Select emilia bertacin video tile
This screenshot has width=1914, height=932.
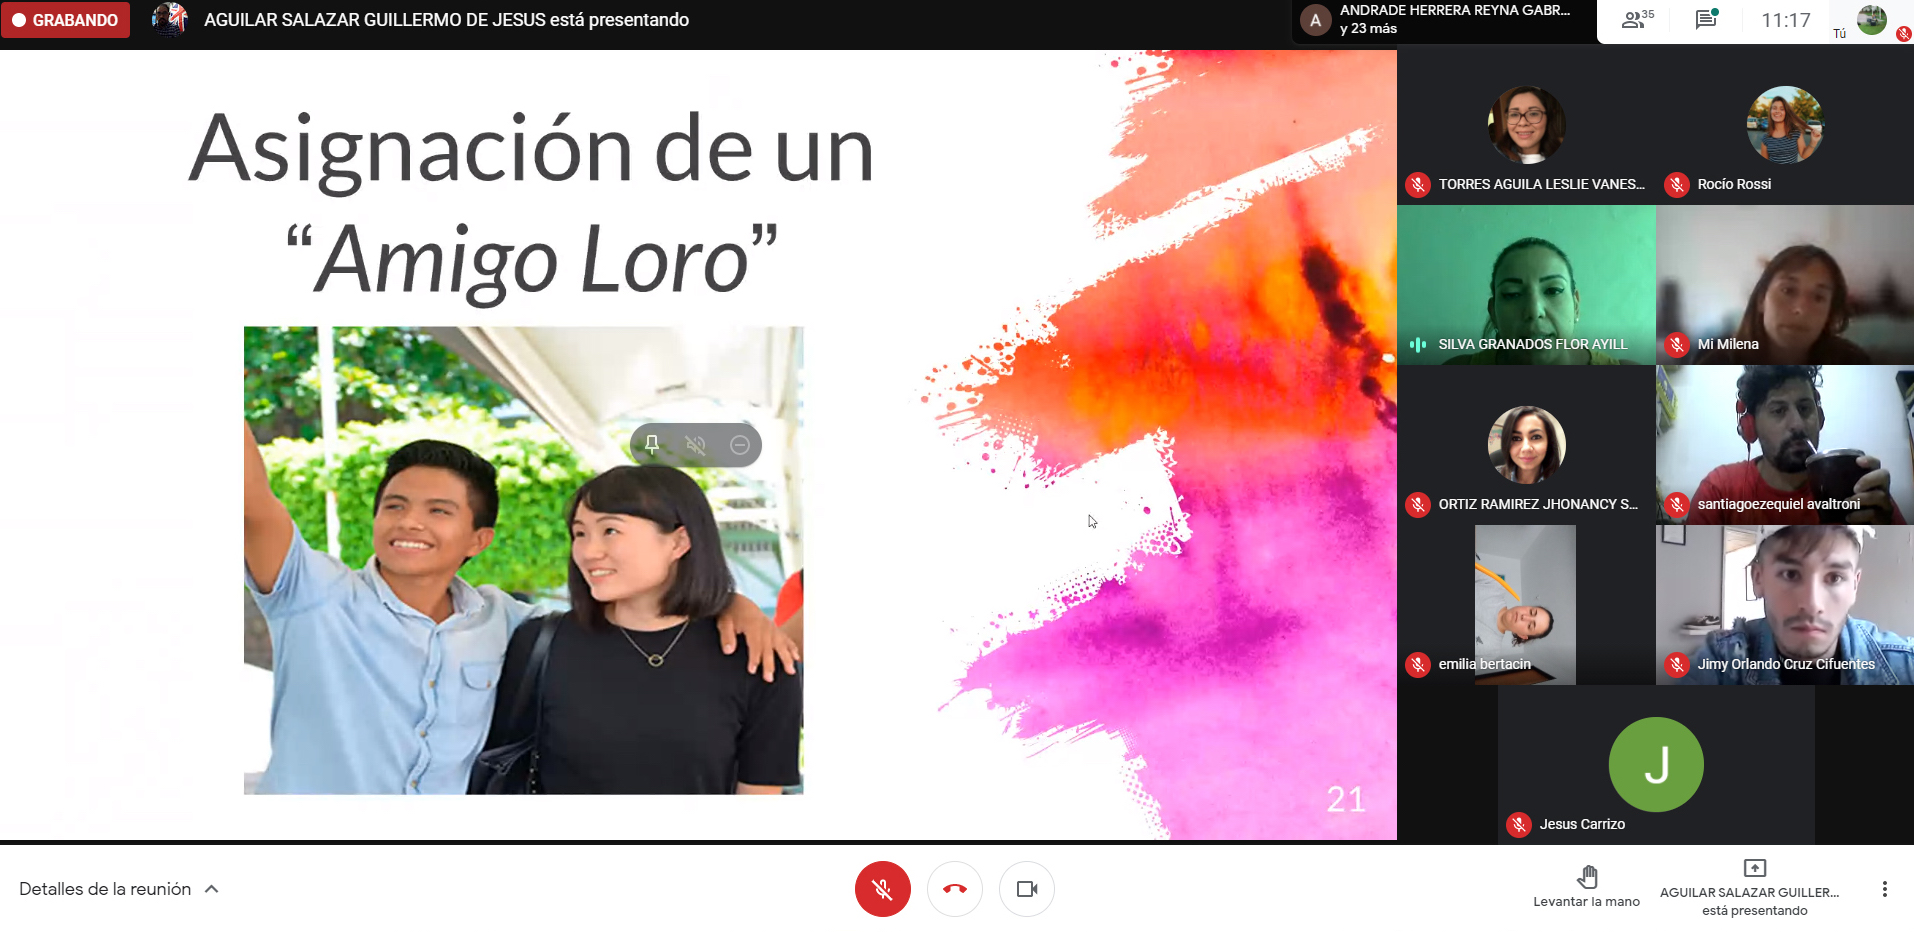tap(1527, 605)
